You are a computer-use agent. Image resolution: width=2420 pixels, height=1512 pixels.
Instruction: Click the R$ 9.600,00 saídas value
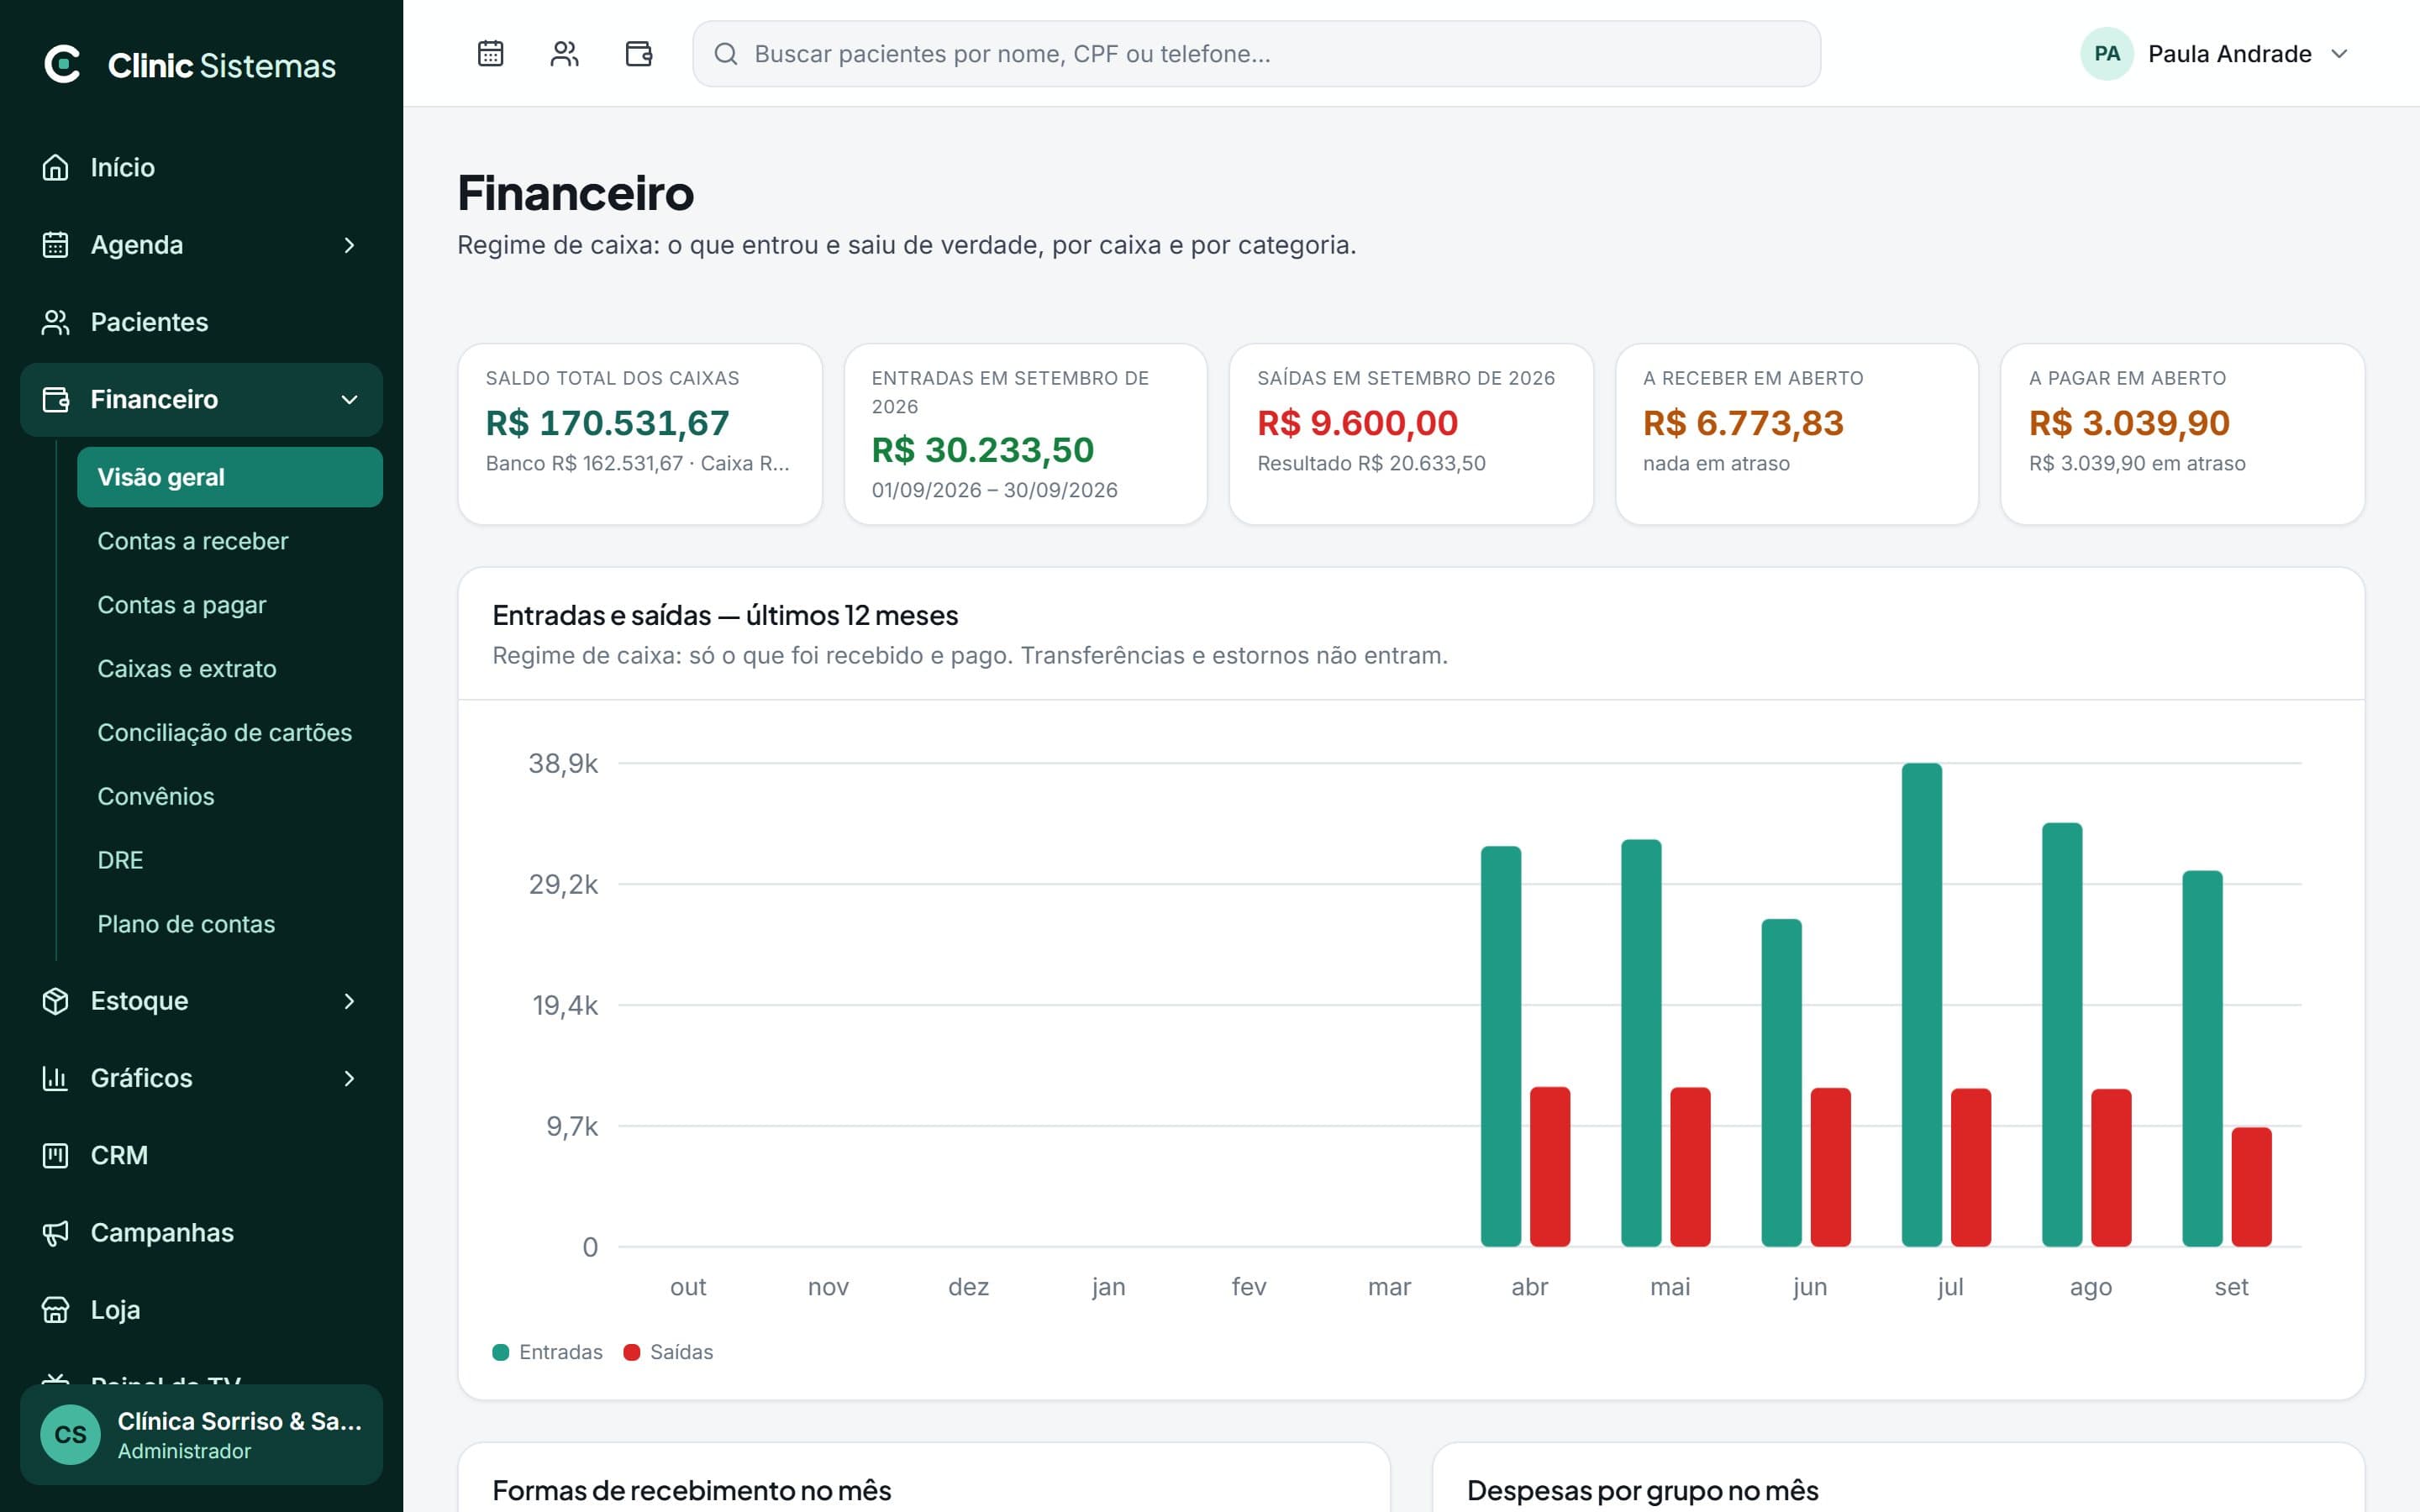[x=1358, y=423]
